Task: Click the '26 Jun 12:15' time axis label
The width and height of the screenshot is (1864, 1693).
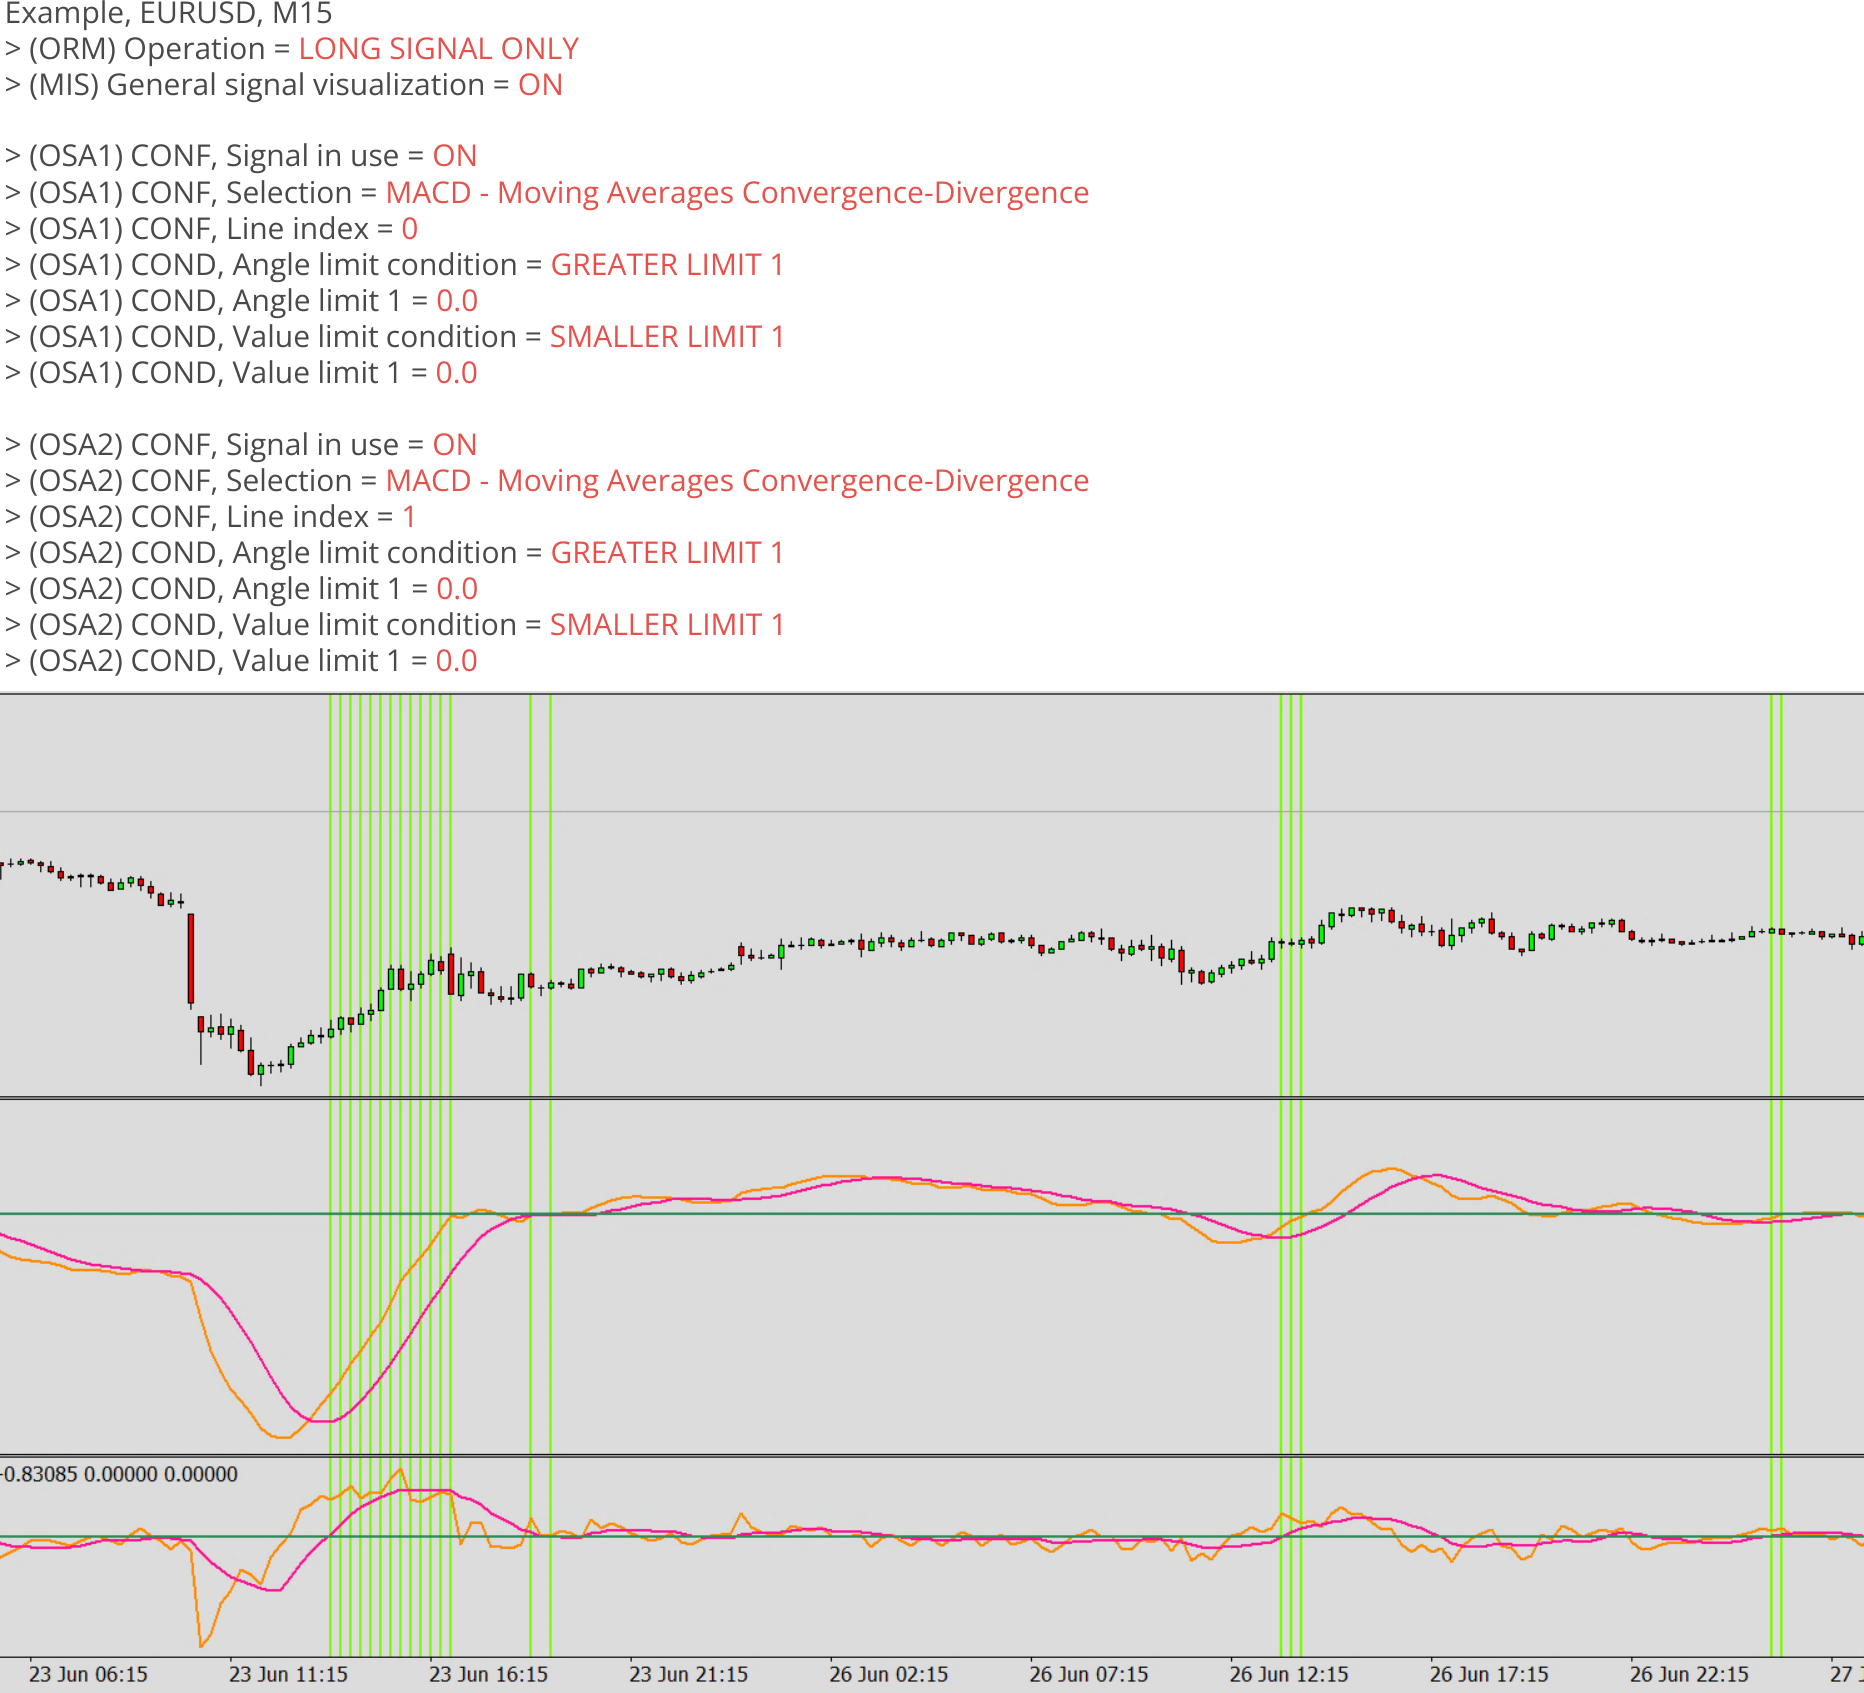Action: pos(1289,1674)
